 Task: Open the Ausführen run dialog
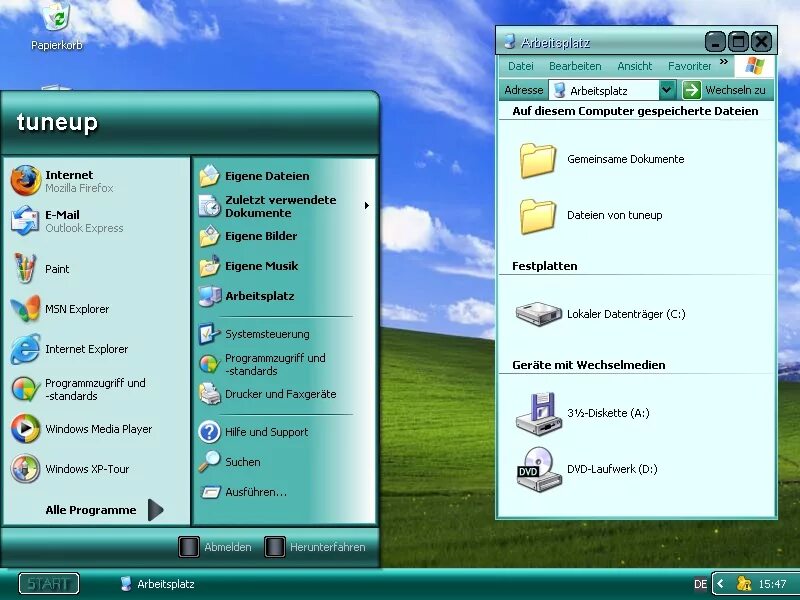pyautogui.click(x=243, y=492)
